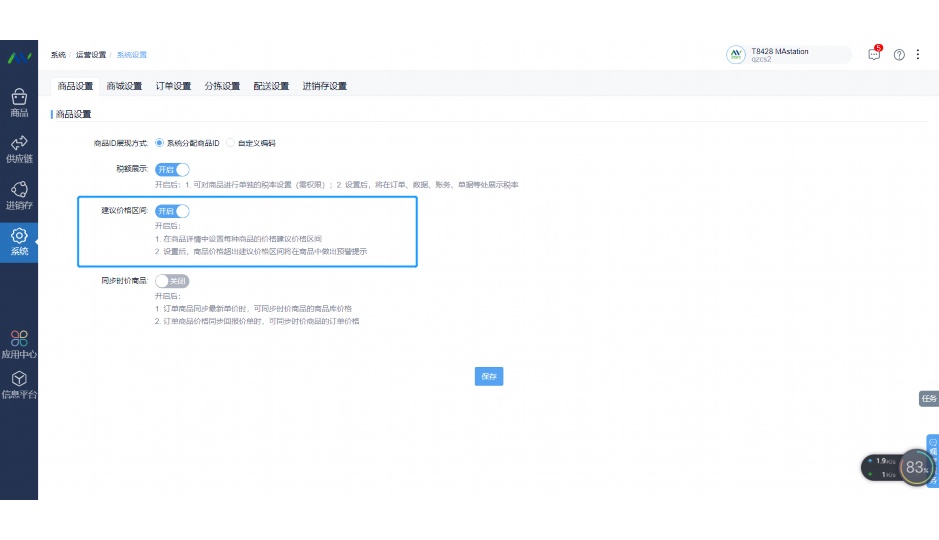Switch to the 订单设置 tab

(173, 86)
